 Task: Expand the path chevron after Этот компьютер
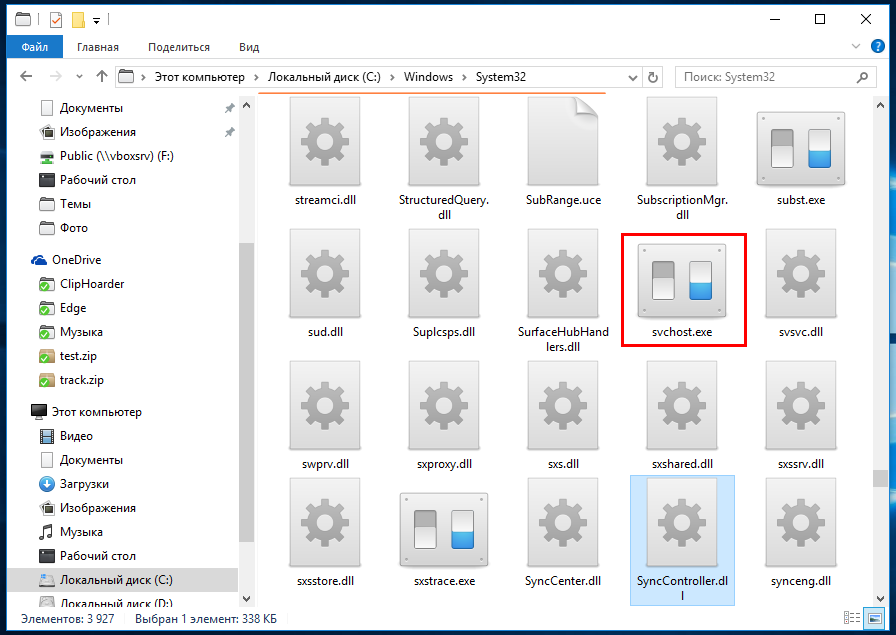256,77
